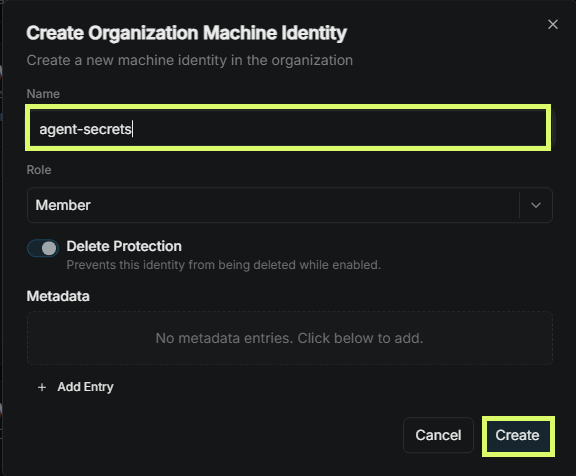Create the machine identity

click(518, 435)
